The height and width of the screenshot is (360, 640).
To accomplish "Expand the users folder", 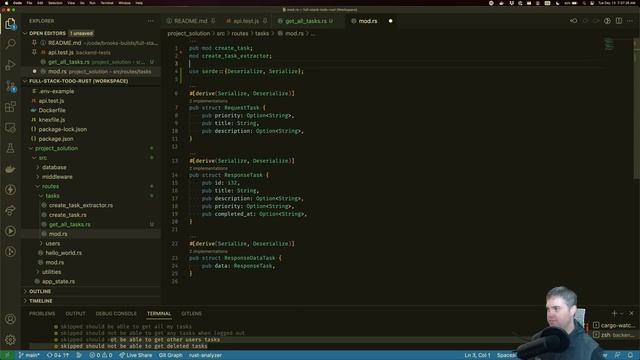I will point(41,244).
